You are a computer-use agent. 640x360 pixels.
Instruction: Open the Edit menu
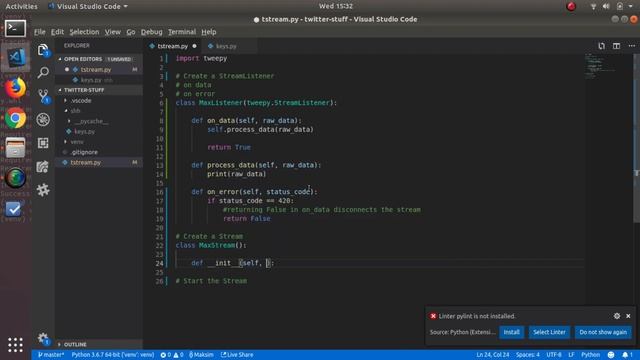point(57,32)
